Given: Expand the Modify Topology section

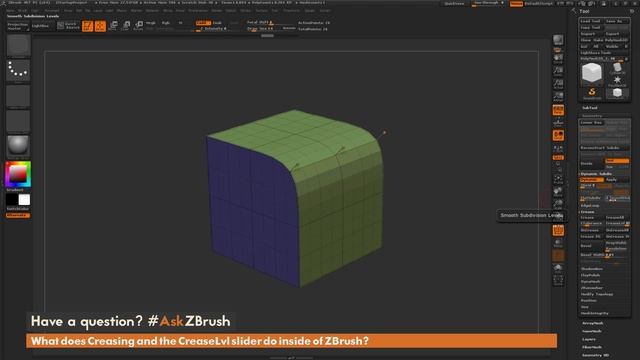Looking at the screenshot, I should click(597, 294).
